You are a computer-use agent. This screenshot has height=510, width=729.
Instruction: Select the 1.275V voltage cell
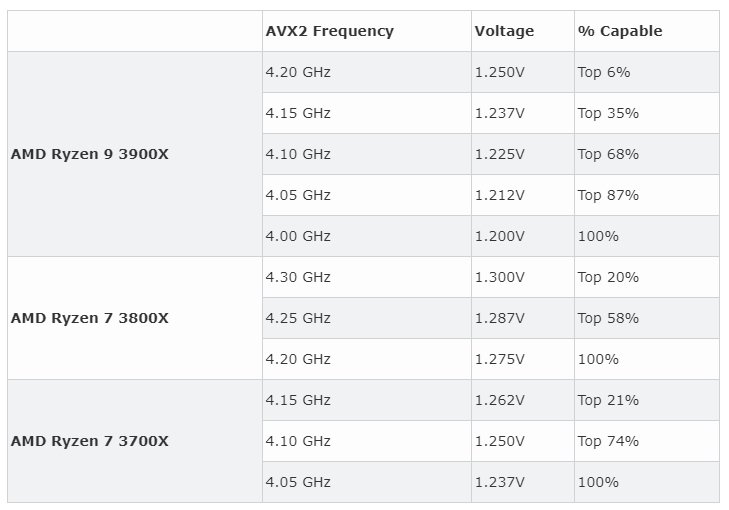click(498, 359)
